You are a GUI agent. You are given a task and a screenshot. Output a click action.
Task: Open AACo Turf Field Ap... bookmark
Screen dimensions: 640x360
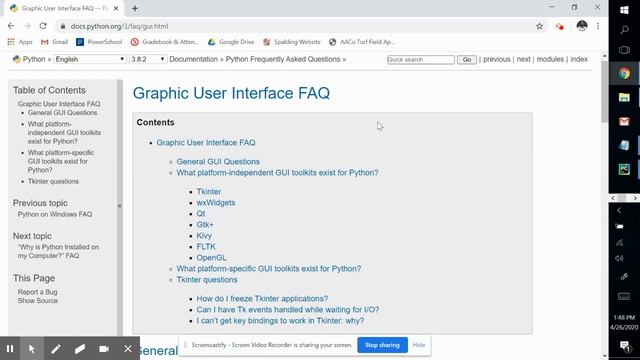[362, 42]
